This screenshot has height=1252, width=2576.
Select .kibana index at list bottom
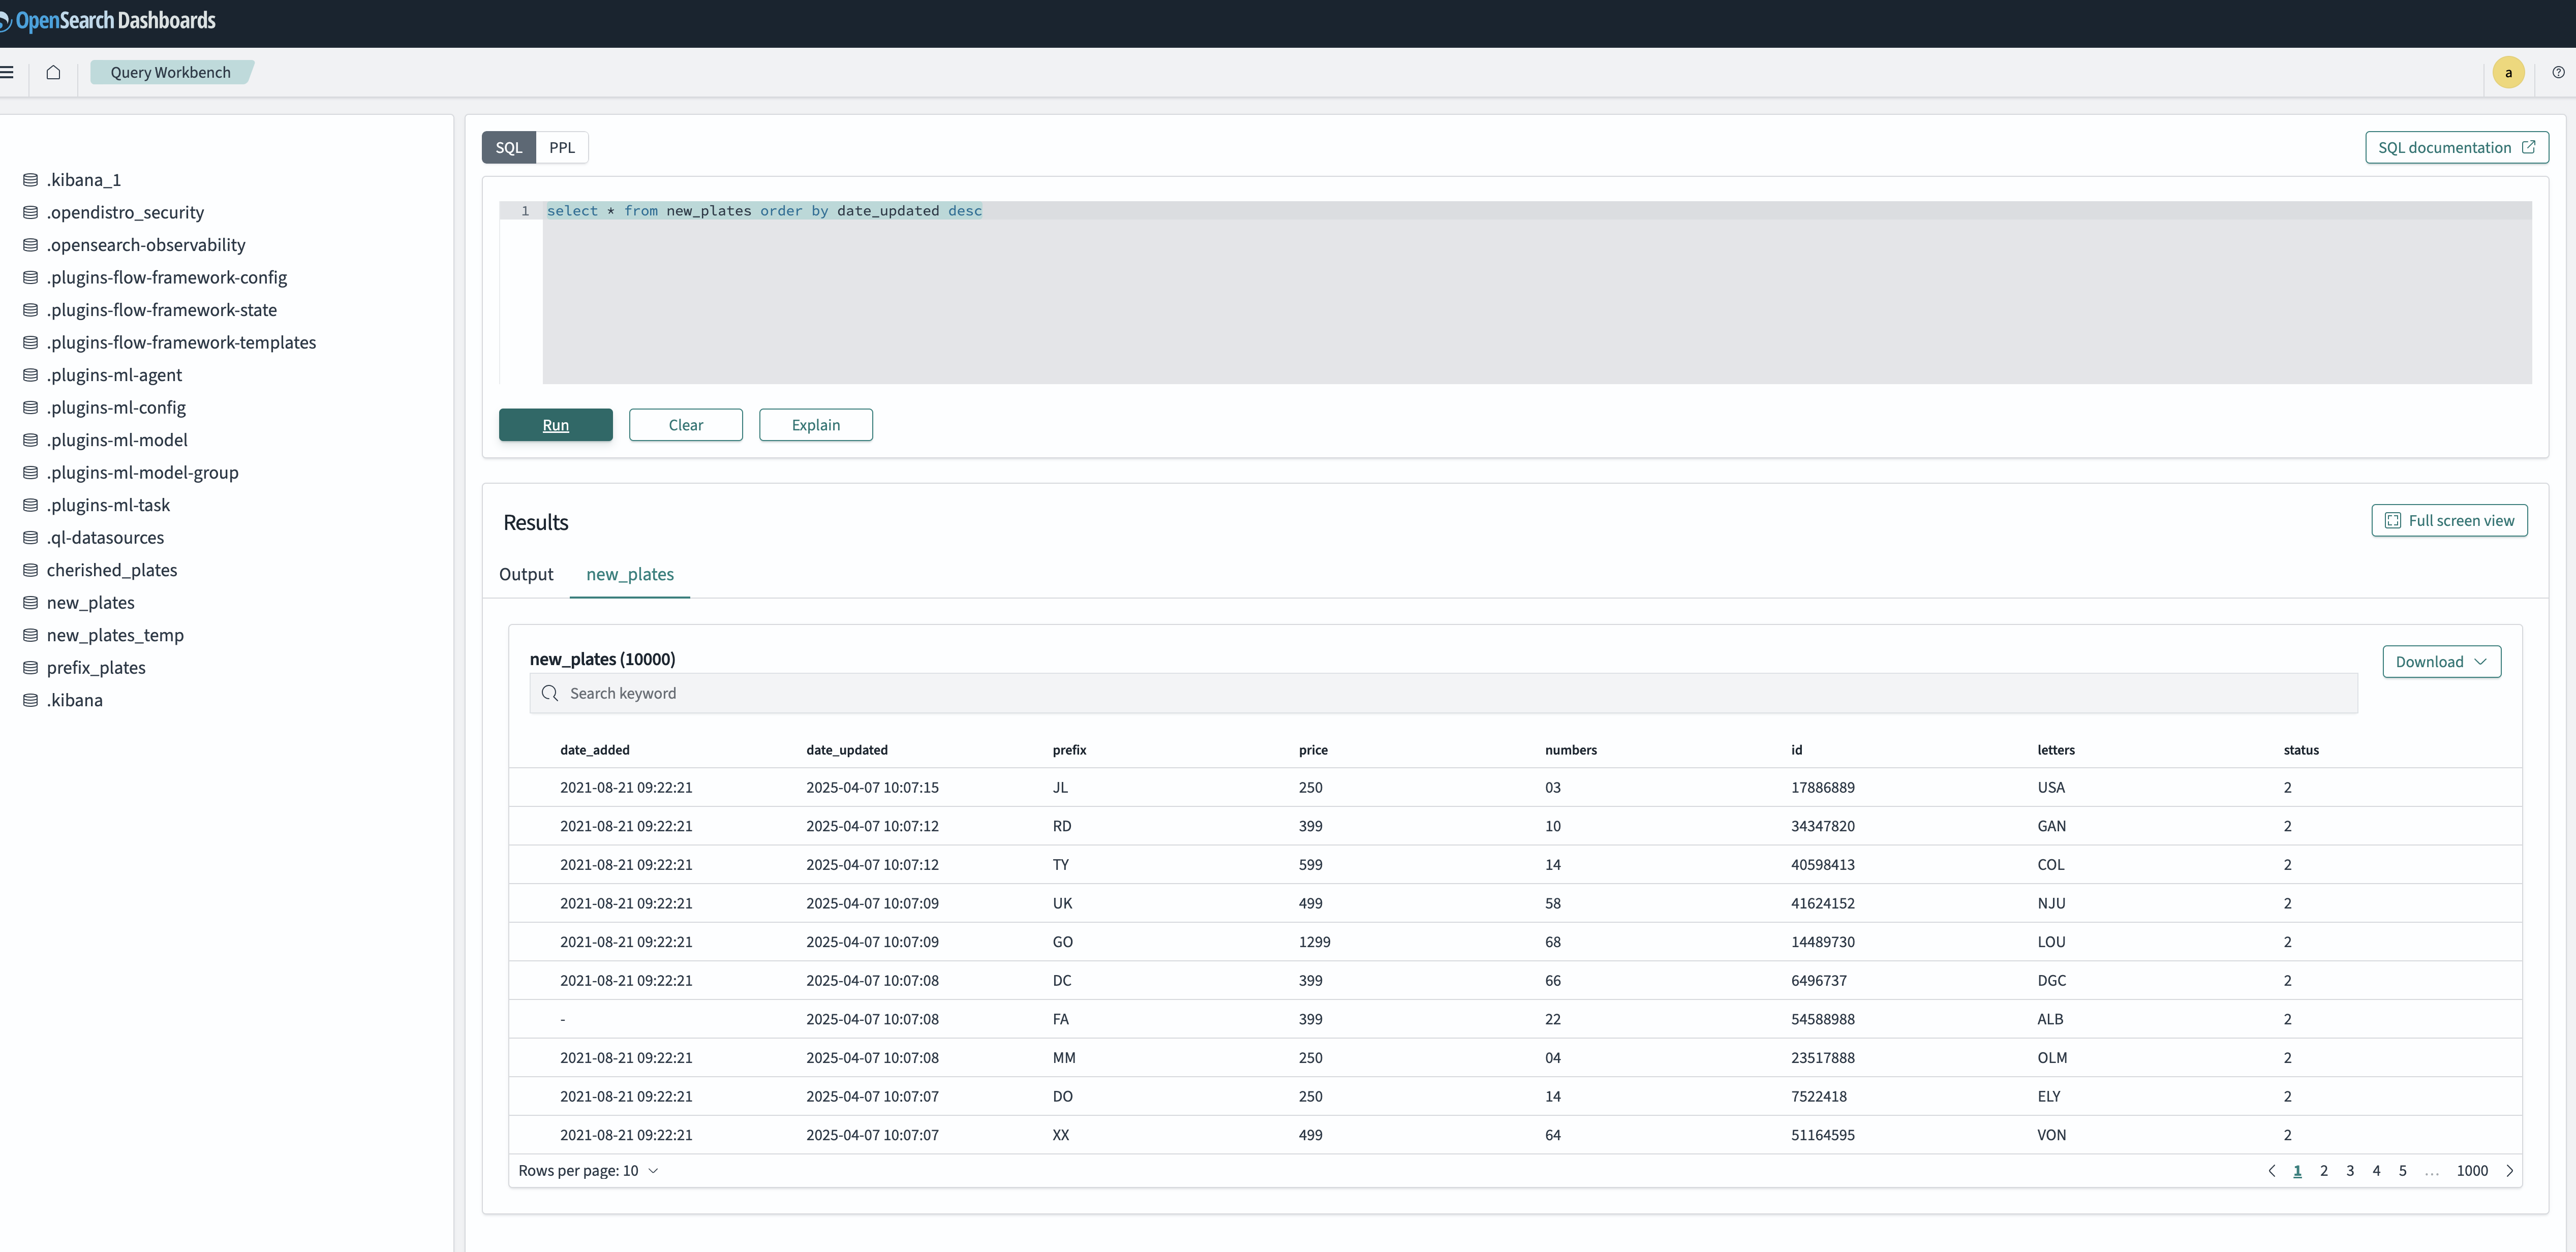click(75, 700)
